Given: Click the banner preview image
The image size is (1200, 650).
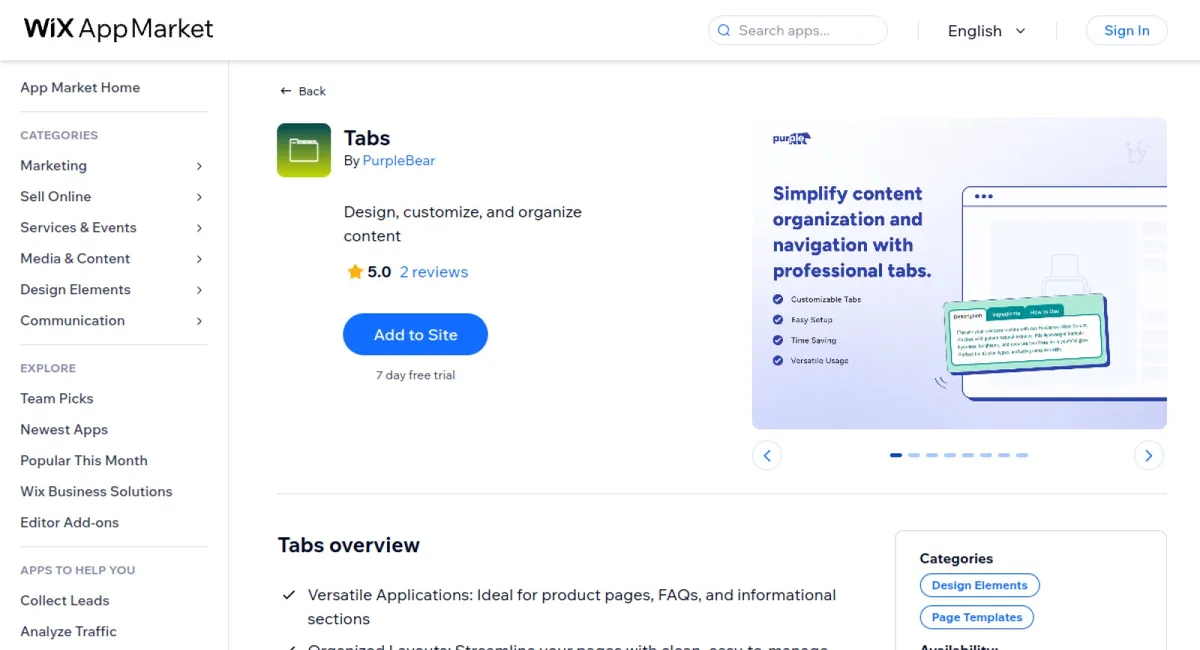Looking at the screenshot, I should (959, 273).
